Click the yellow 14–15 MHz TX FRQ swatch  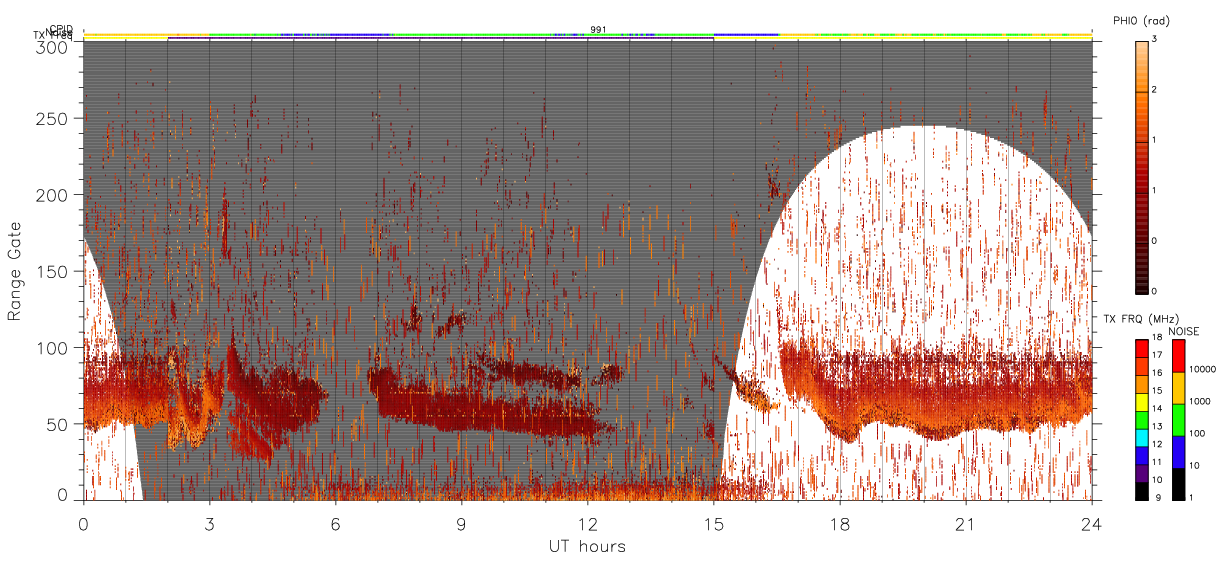click(1141, 402)
